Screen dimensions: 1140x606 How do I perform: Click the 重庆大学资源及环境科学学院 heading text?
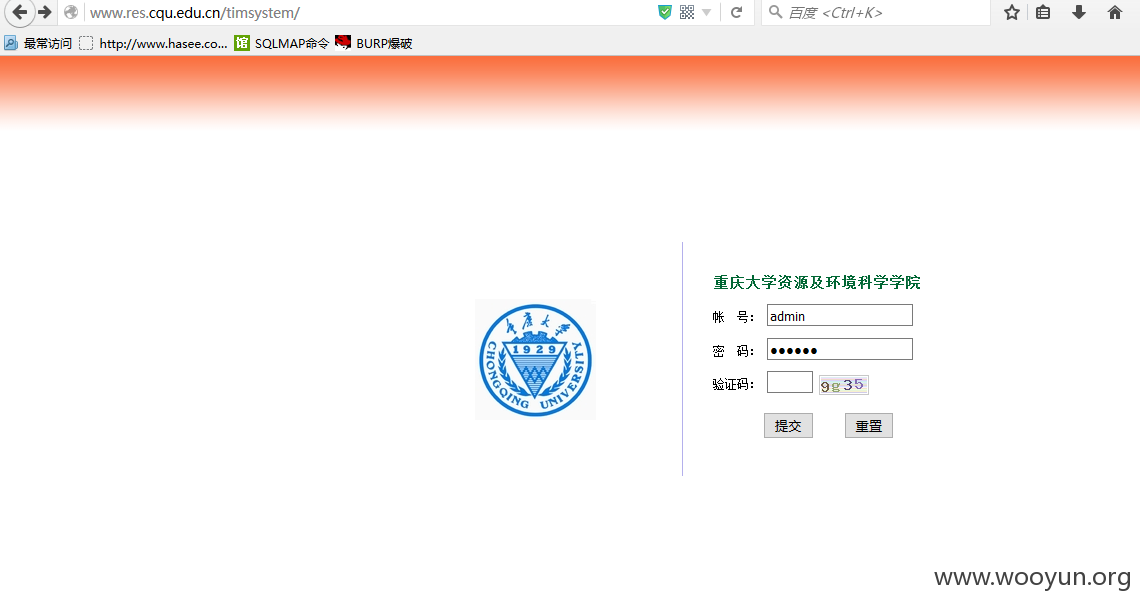(x=816, y=282)
